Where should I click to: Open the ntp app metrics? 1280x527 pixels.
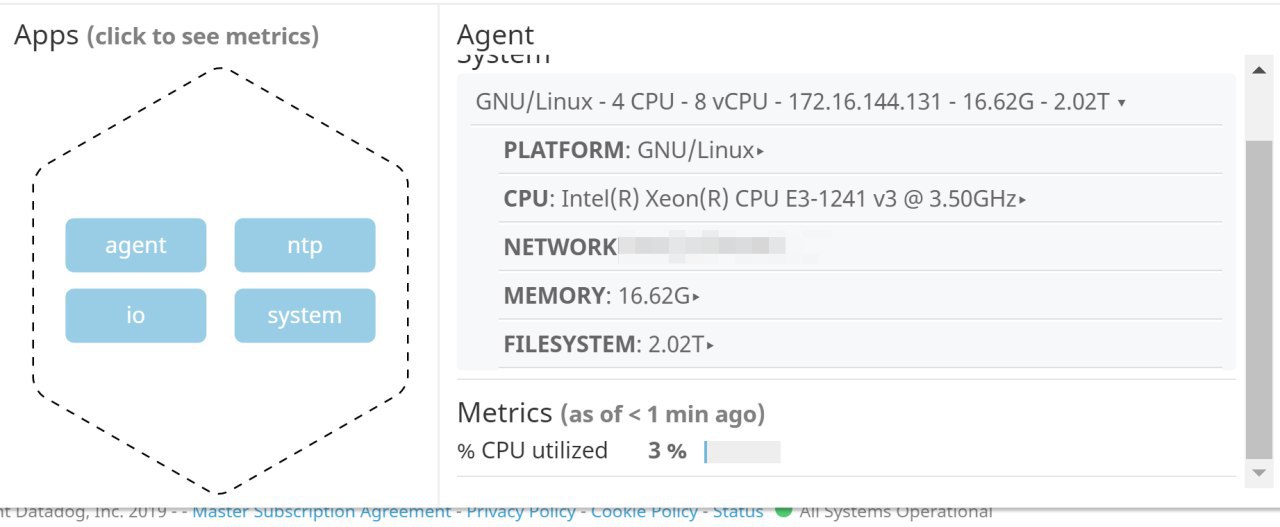[x=305, y=245]
